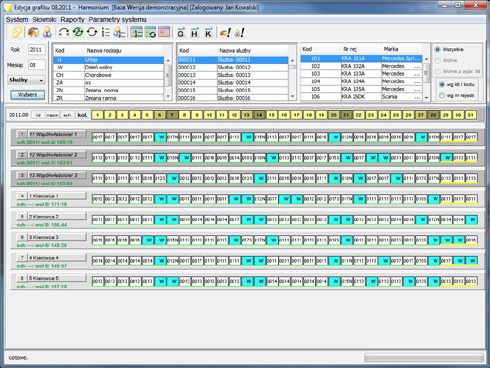Click the Wybierz button

27,95
